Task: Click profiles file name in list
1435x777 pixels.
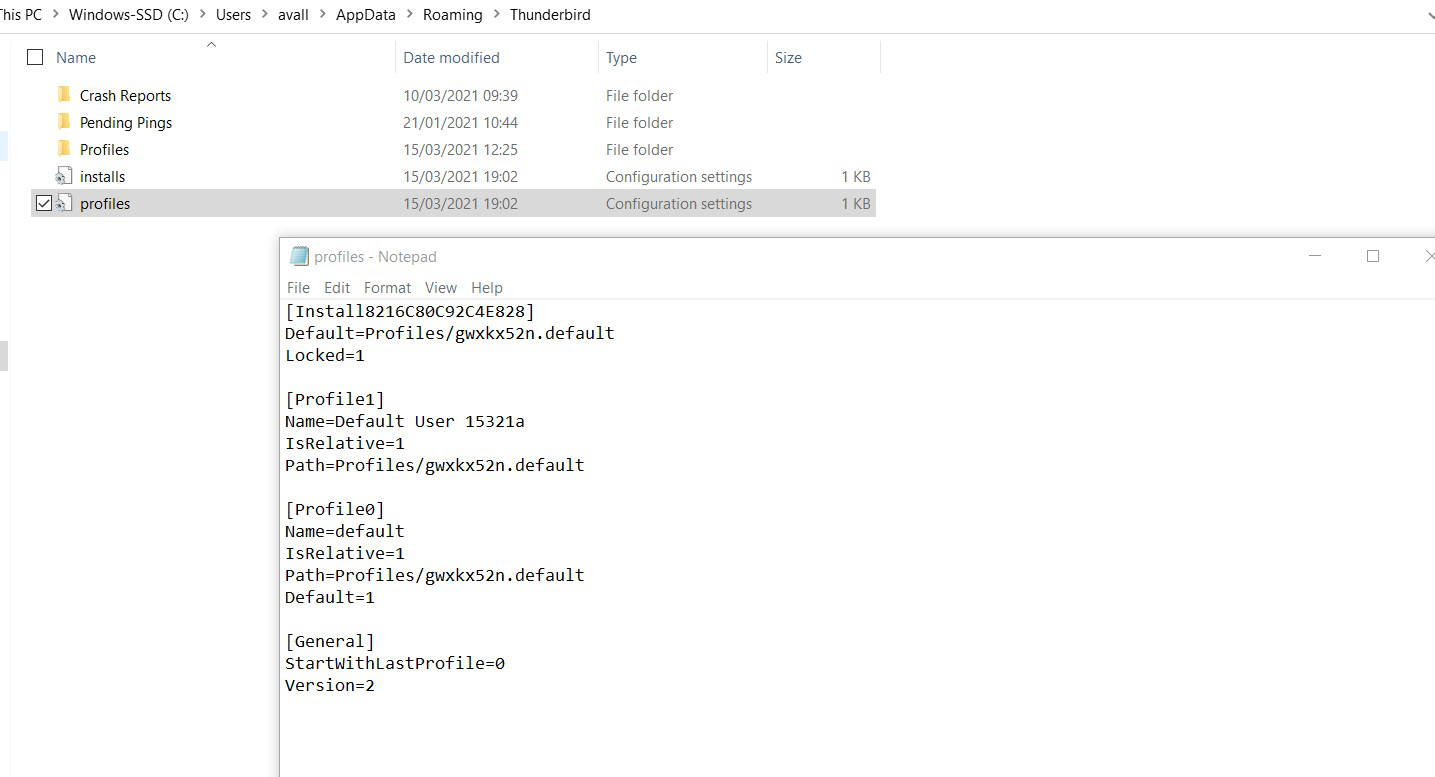Action: [x=105, y=203]
